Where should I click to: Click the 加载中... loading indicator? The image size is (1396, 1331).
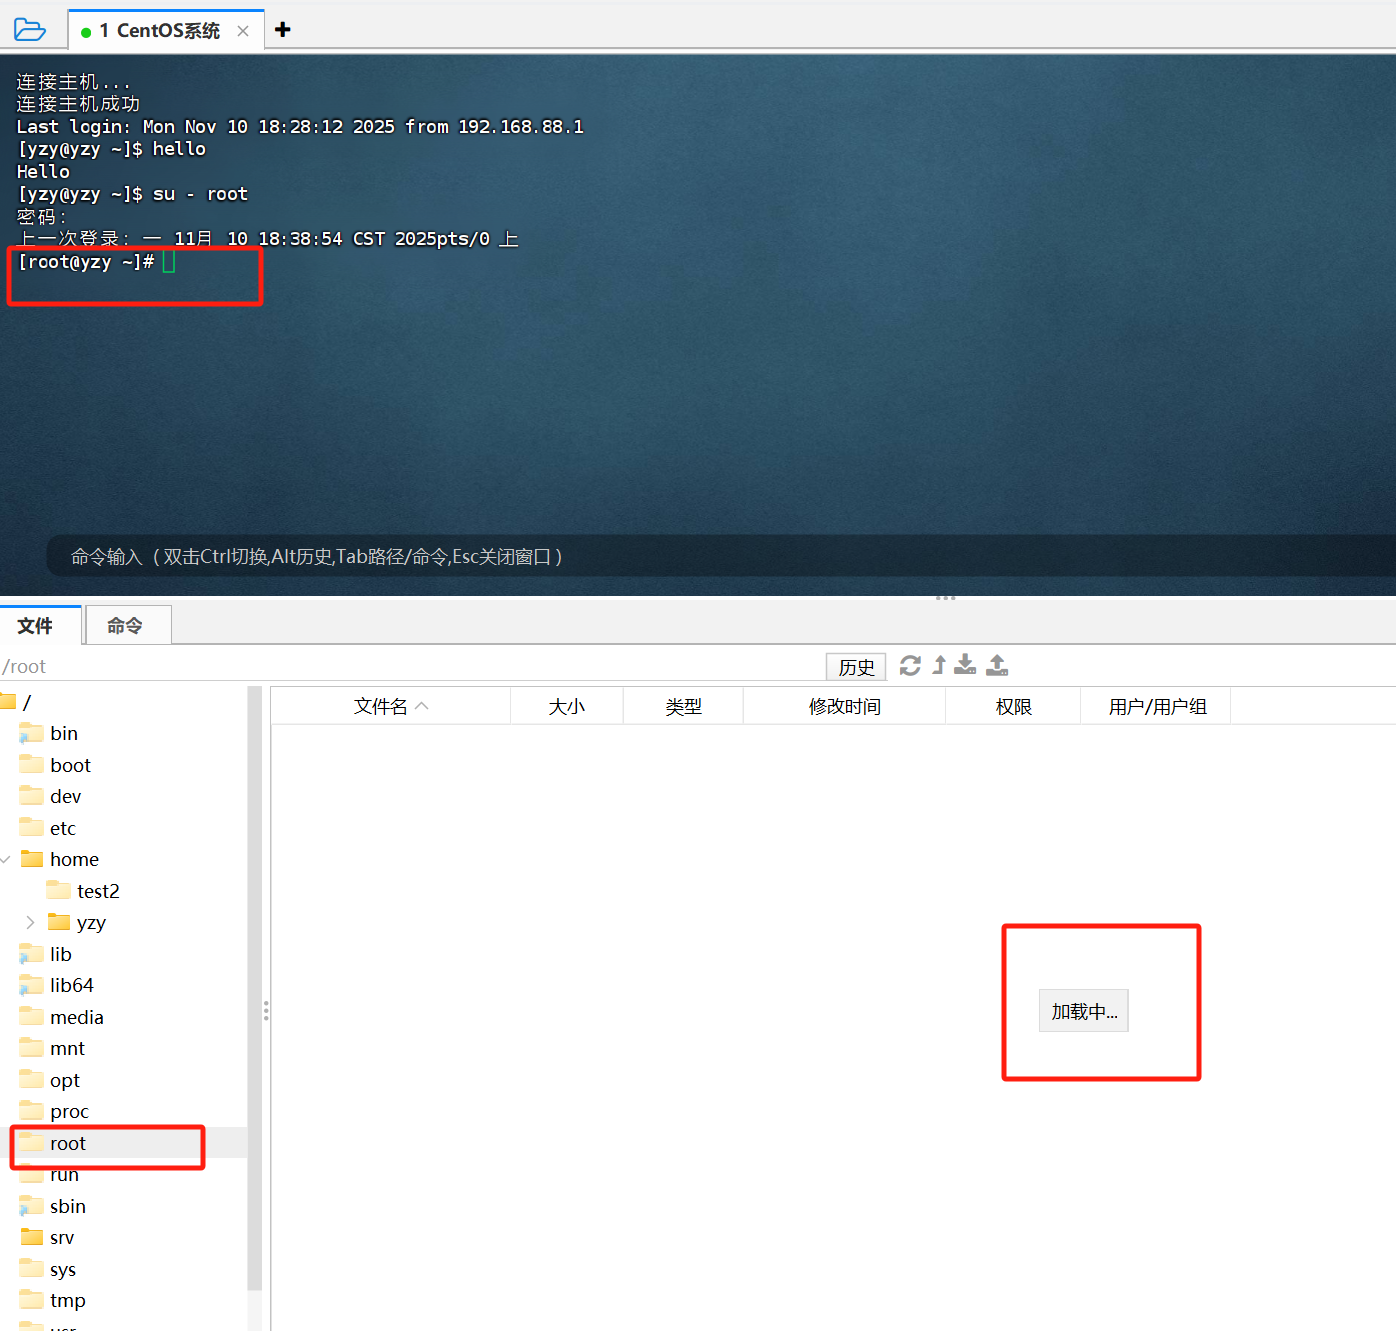1084,1011
